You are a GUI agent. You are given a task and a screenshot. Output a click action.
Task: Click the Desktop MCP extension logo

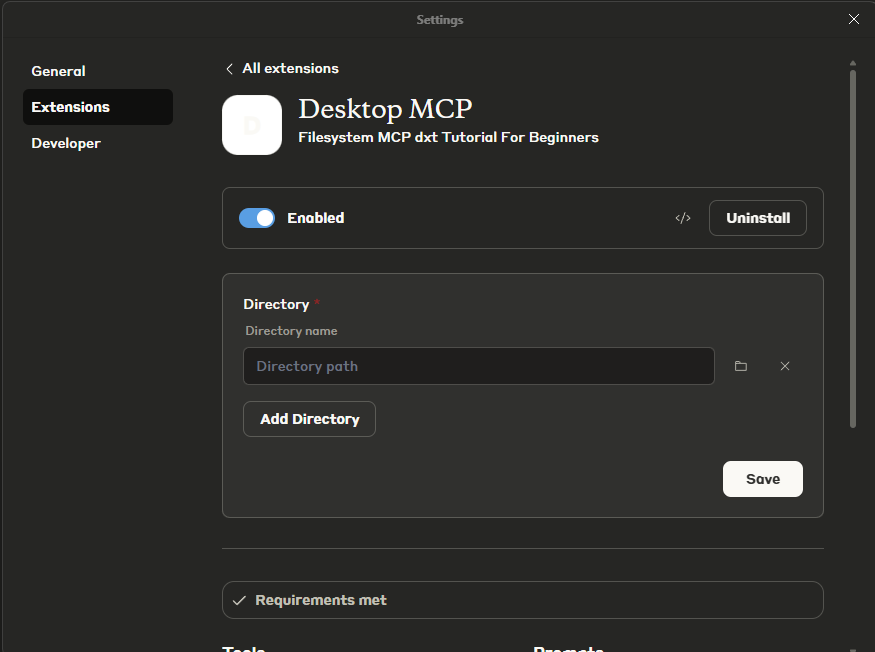tap(252, 125)
